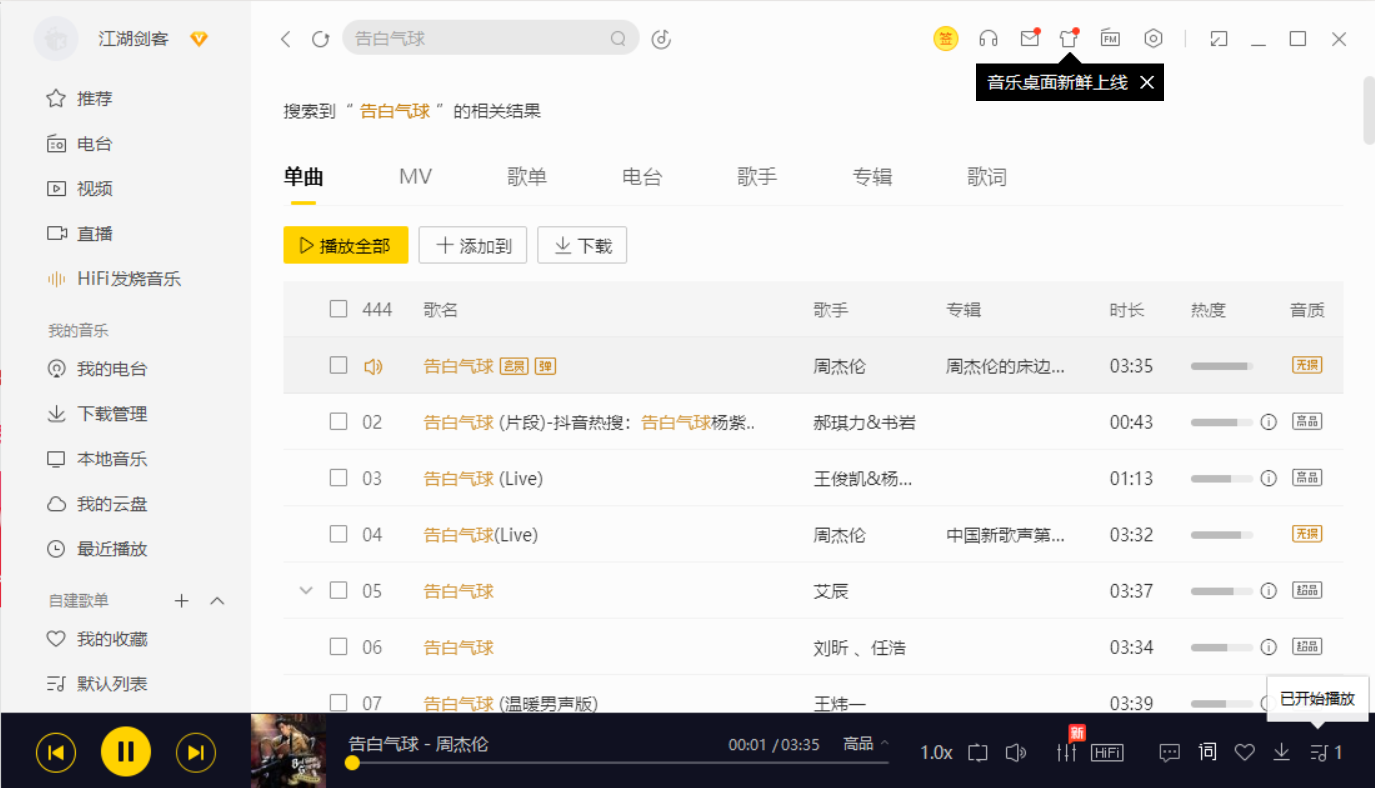The width and height of the screenshot is (1375, 788).
Task: Click the info icon on row 02
Action: click(x=1269, y=422)
